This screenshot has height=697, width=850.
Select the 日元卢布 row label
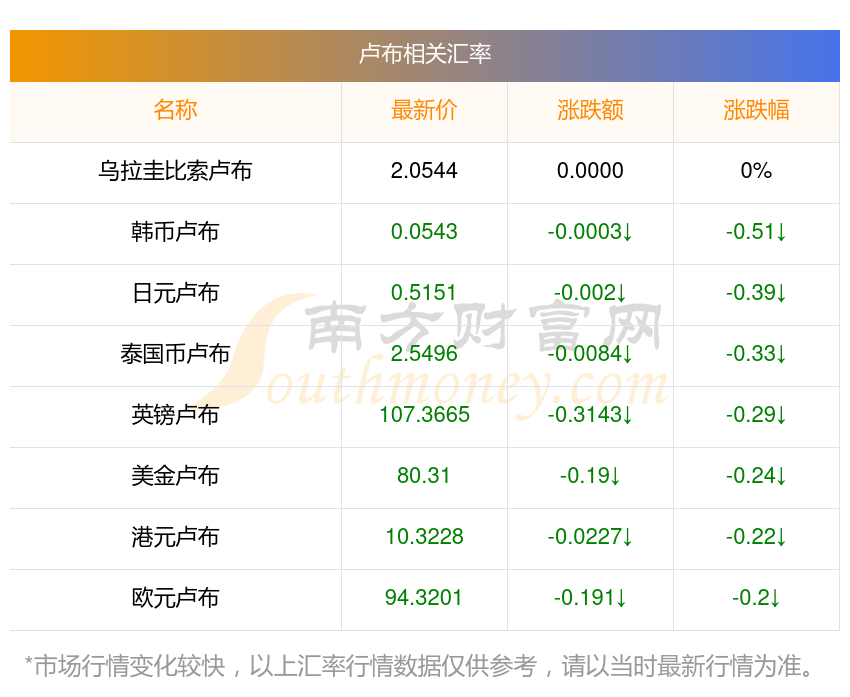[x=175, y=293]
